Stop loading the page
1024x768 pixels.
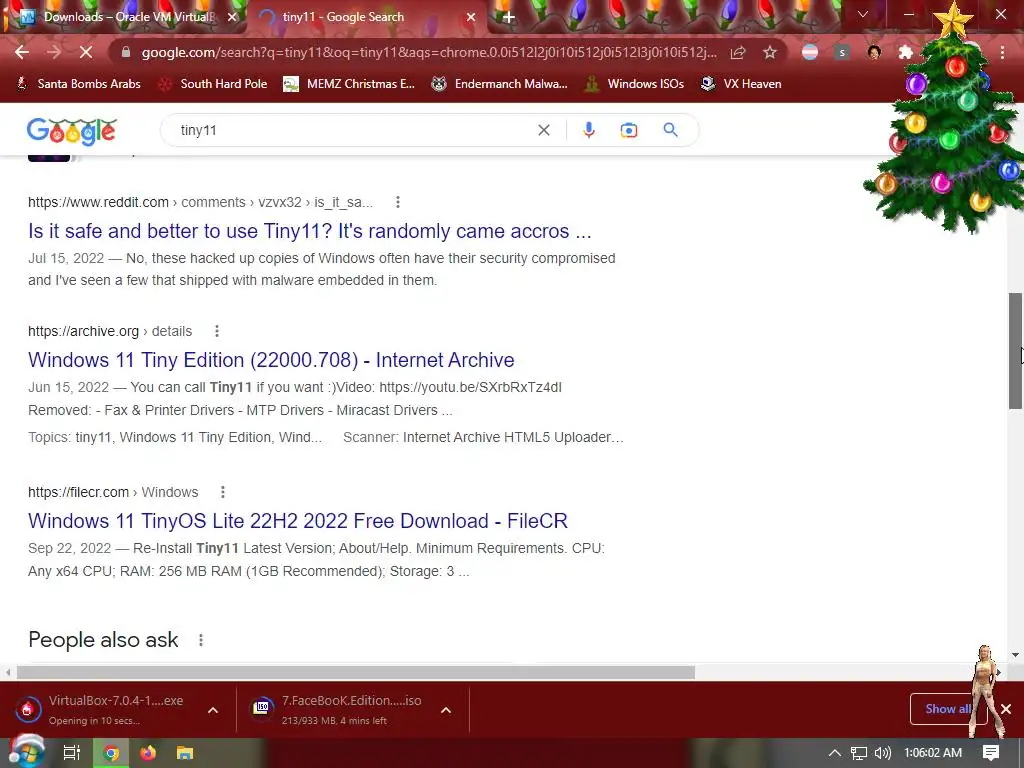[x=86, y=52]
